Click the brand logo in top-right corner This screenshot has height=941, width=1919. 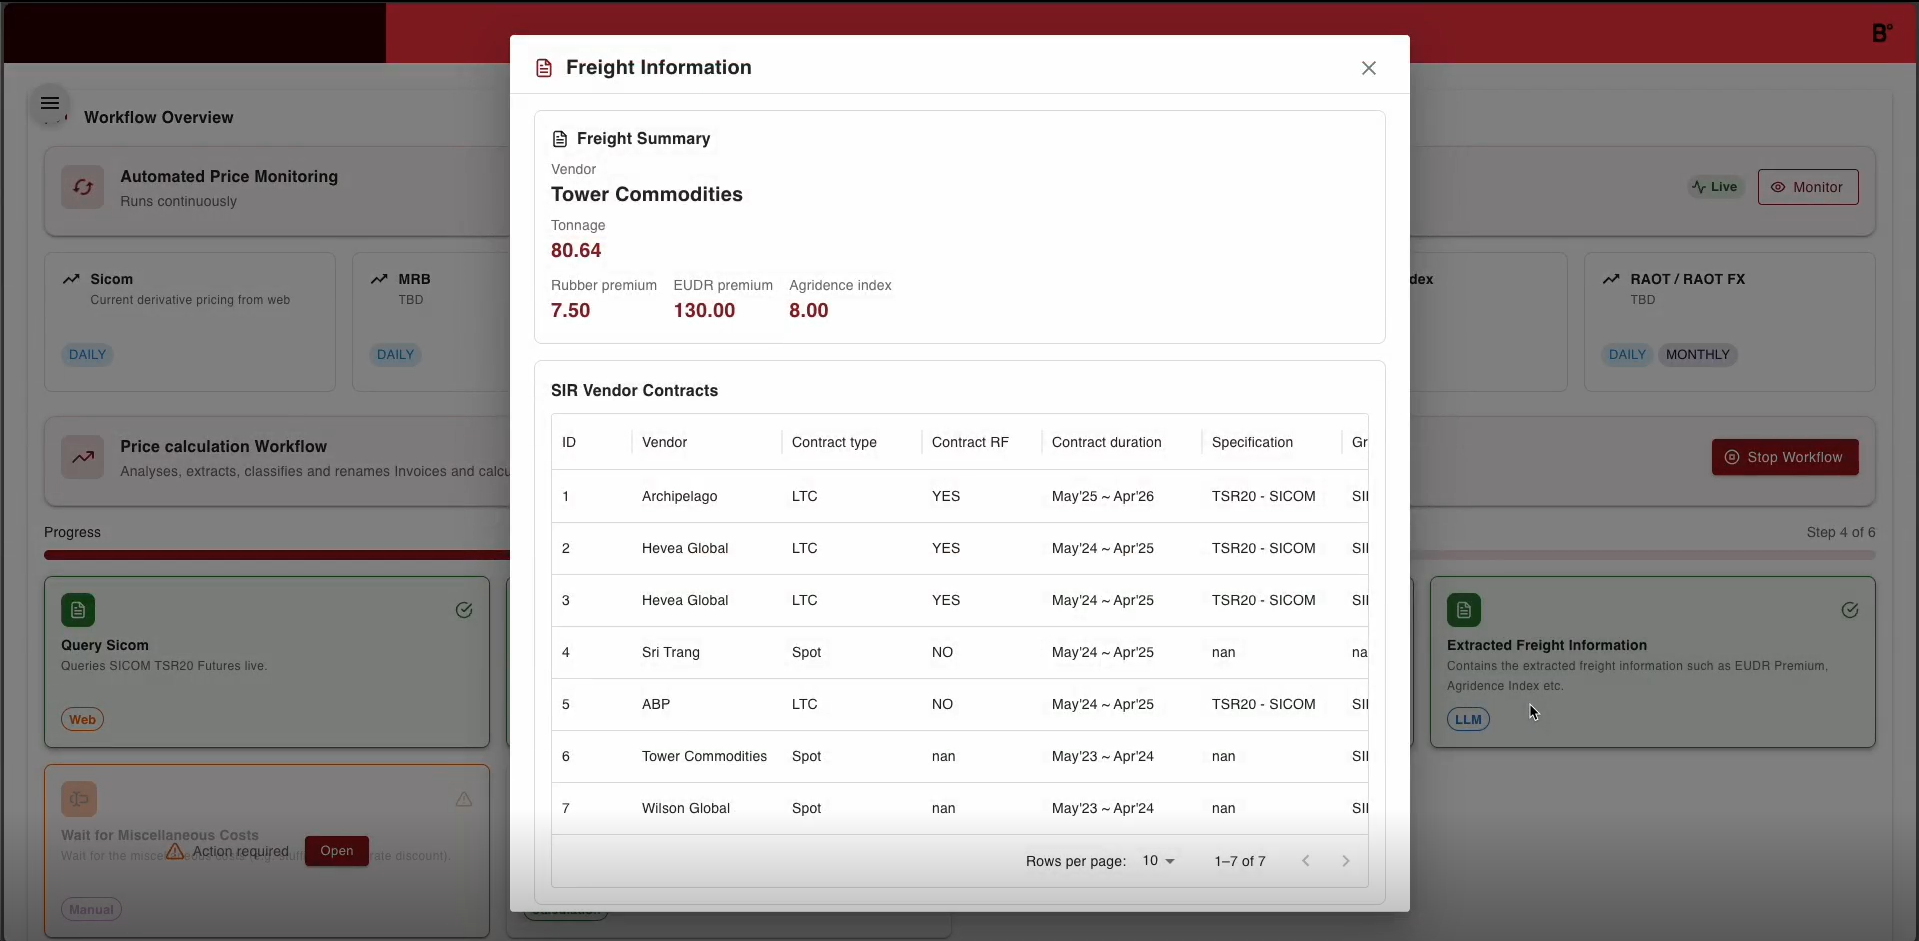1881,33
